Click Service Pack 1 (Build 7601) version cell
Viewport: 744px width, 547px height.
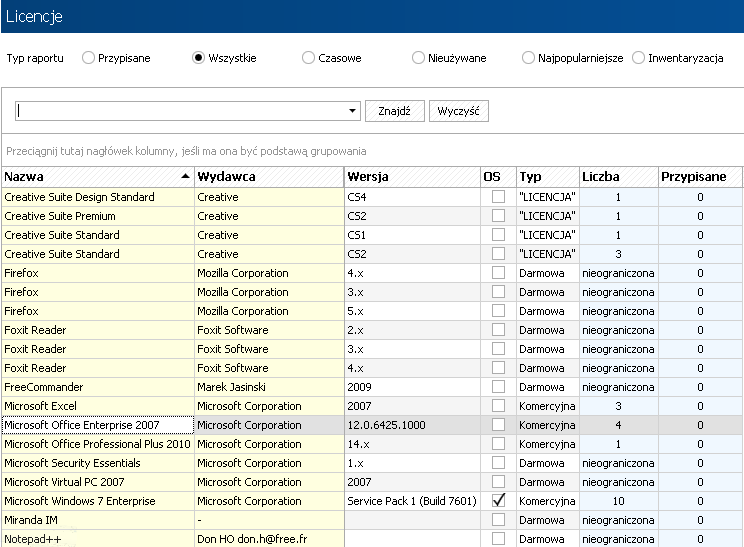click(412, 501)
